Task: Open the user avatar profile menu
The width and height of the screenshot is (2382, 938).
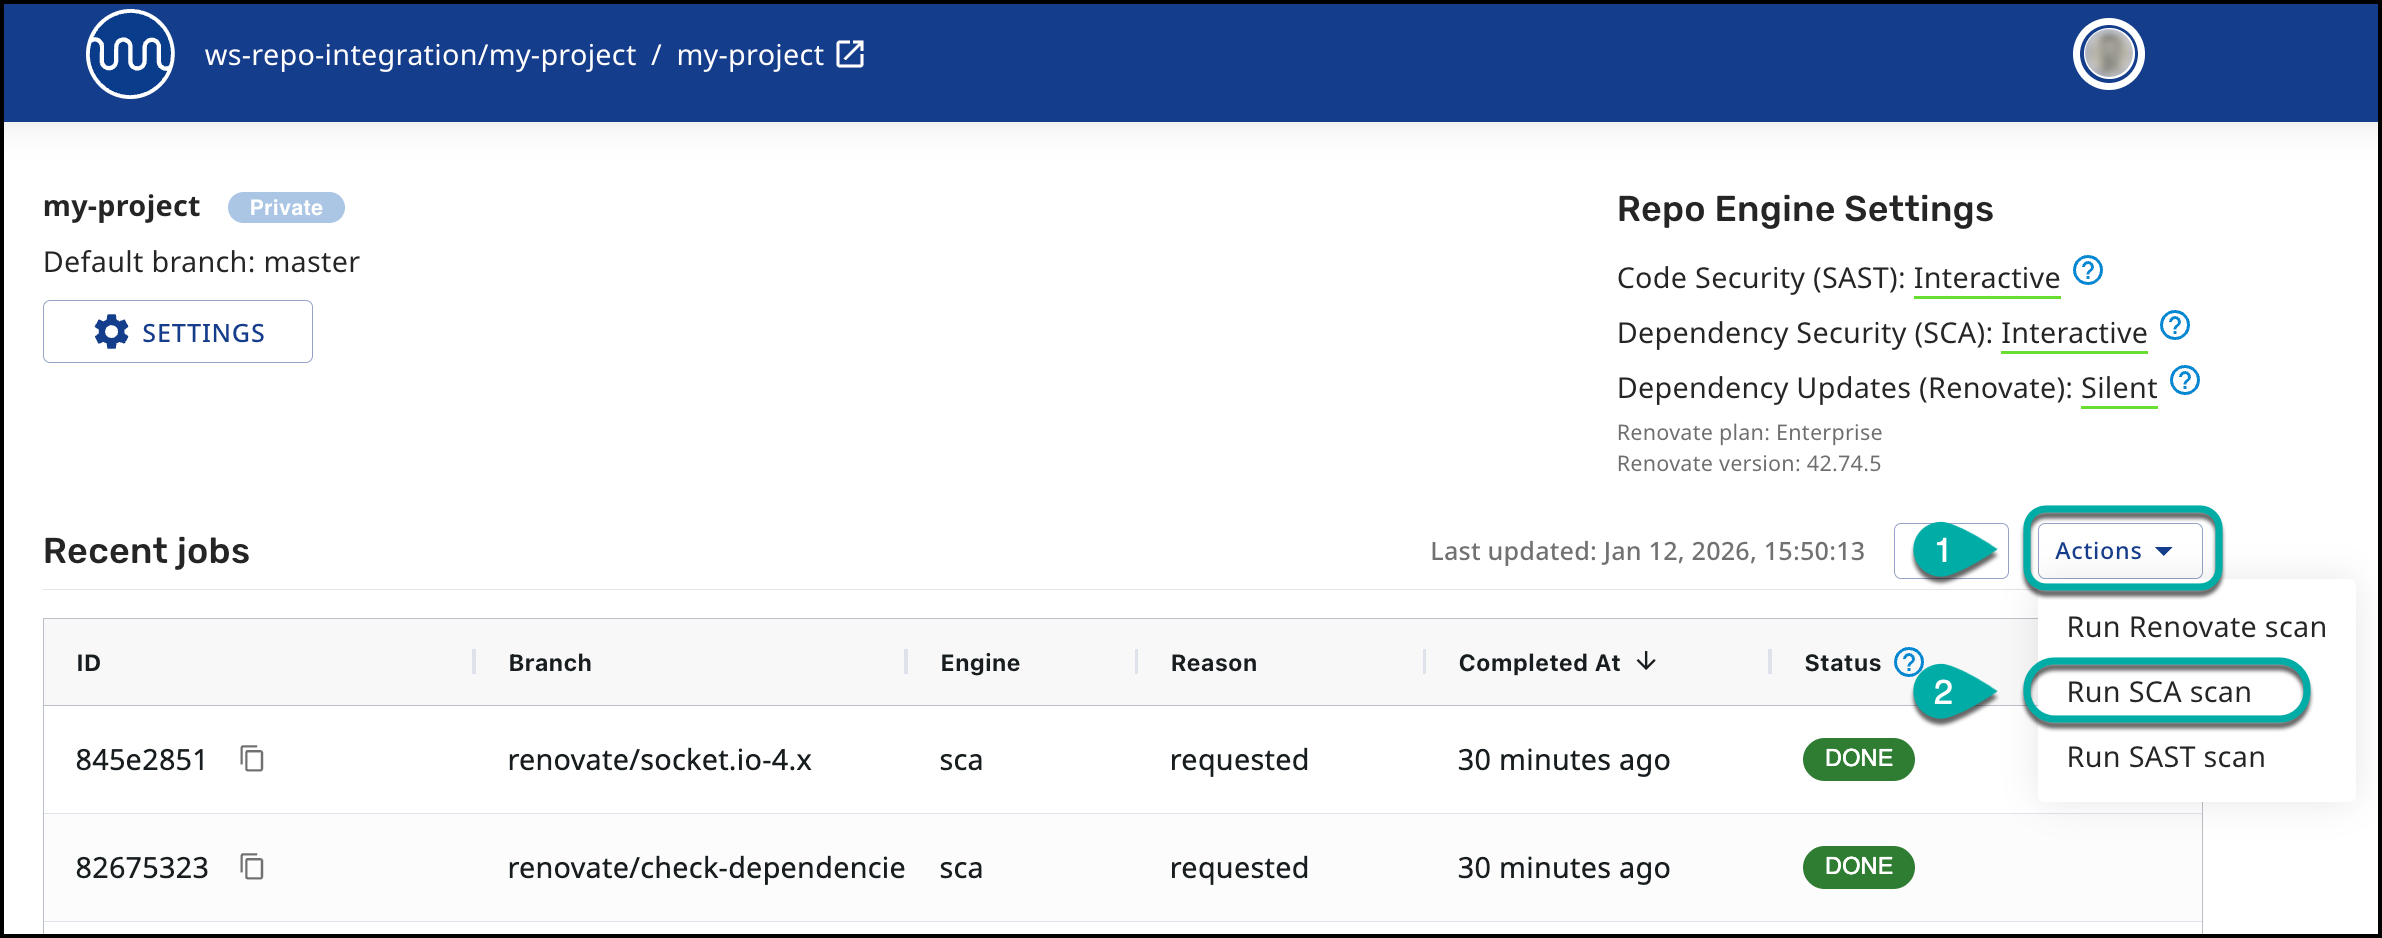Action: point(2108,55)
